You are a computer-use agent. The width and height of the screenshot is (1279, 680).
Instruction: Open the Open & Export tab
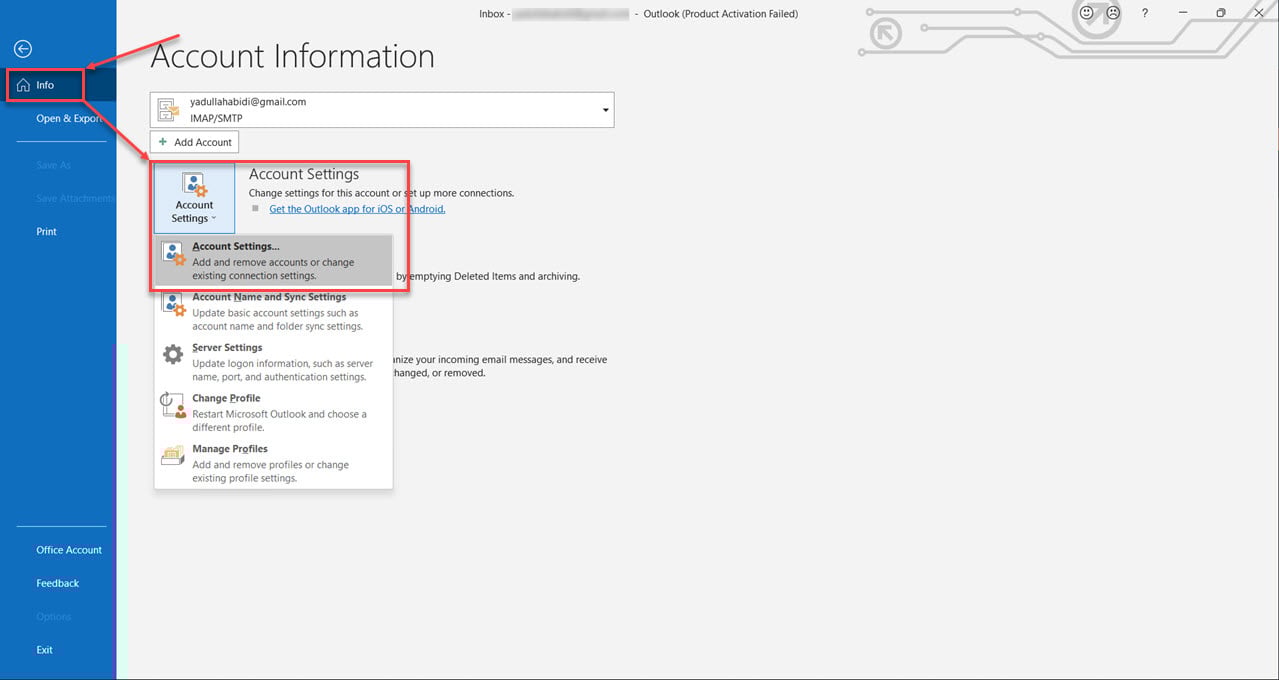[x=69, y=118]
